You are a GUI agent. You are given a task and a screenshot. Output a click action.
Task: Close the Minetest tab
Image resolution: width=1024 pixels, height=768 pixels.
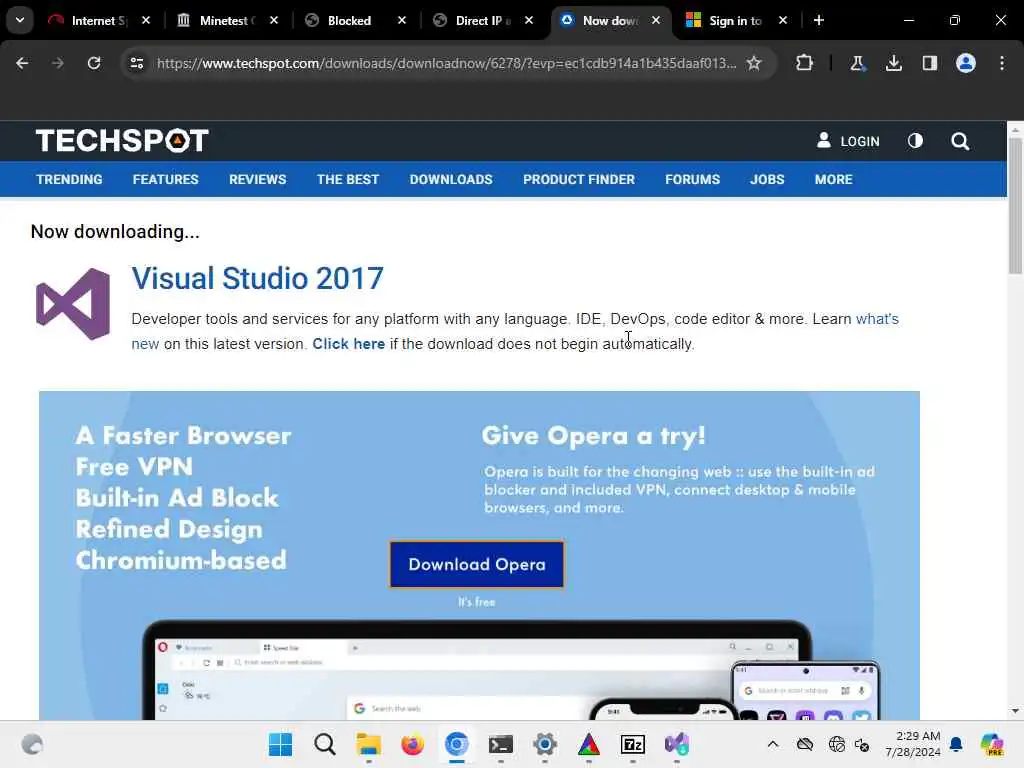[274, 20]
